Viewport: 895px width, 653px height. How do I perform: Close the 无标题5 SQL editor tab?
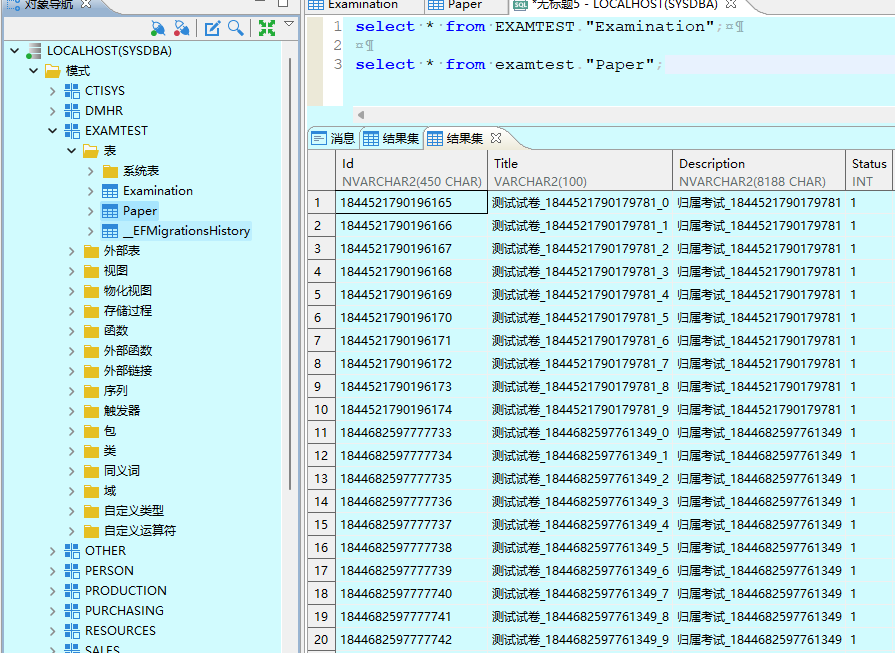tap(731, 4)
